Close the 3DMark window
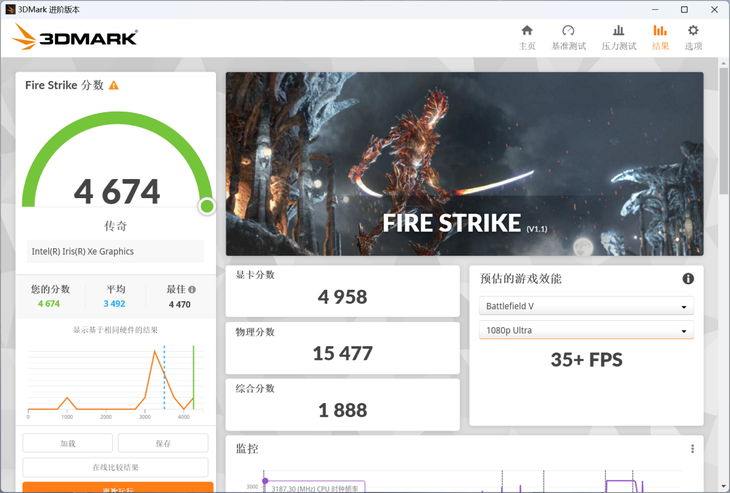This screenshot has width=730, height=493. pyautogui.click(x=714, y=9)
